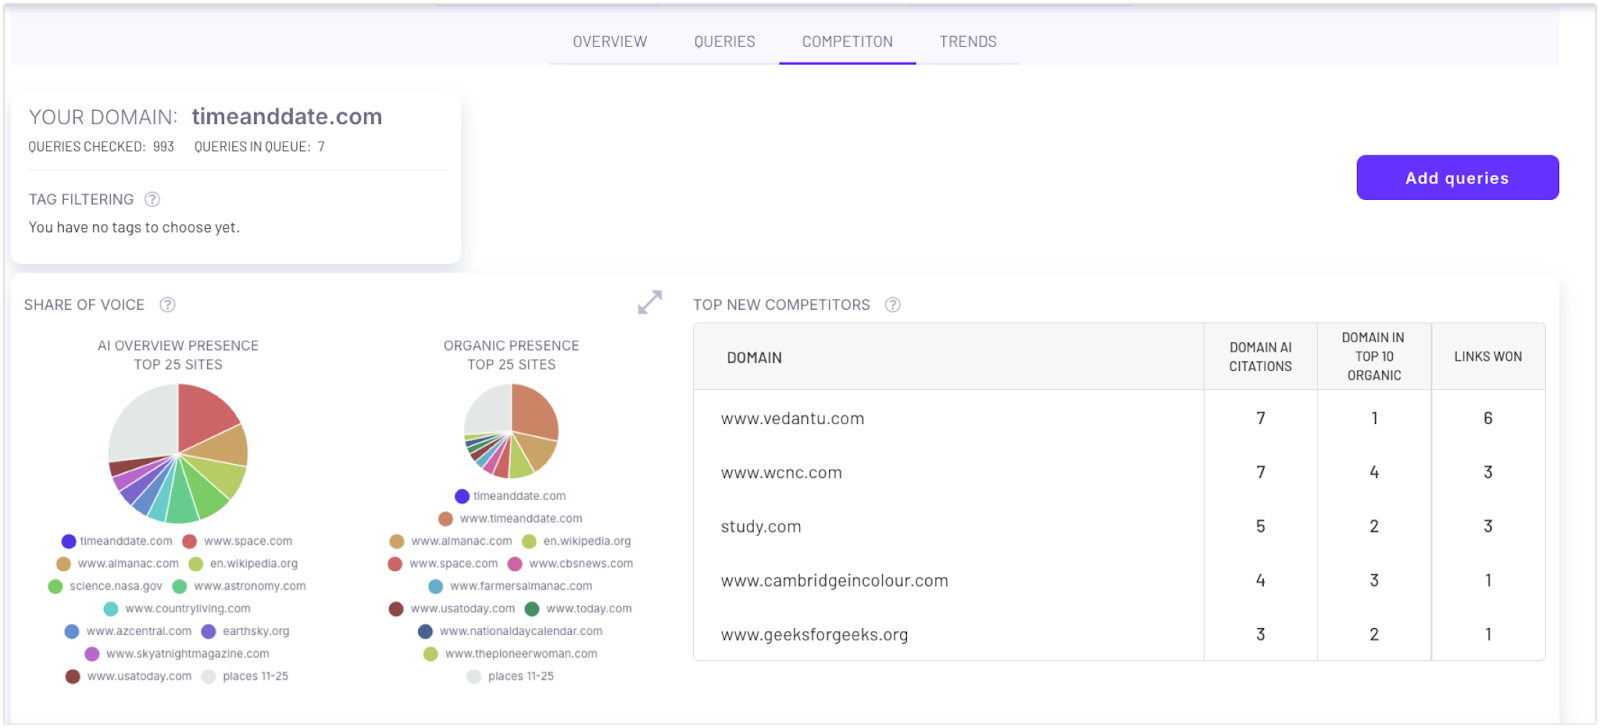
Task: Open the study.com domain row
Action: point(1119,526)
